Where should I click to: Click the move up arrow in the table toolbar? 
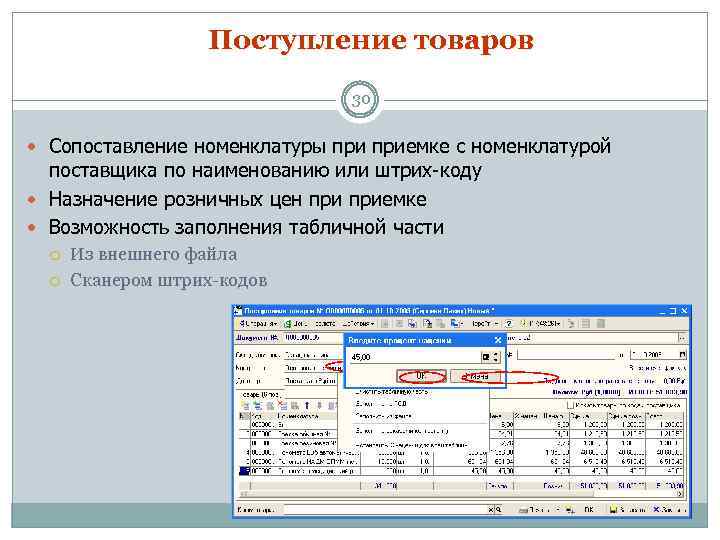(x=307, y=406)
